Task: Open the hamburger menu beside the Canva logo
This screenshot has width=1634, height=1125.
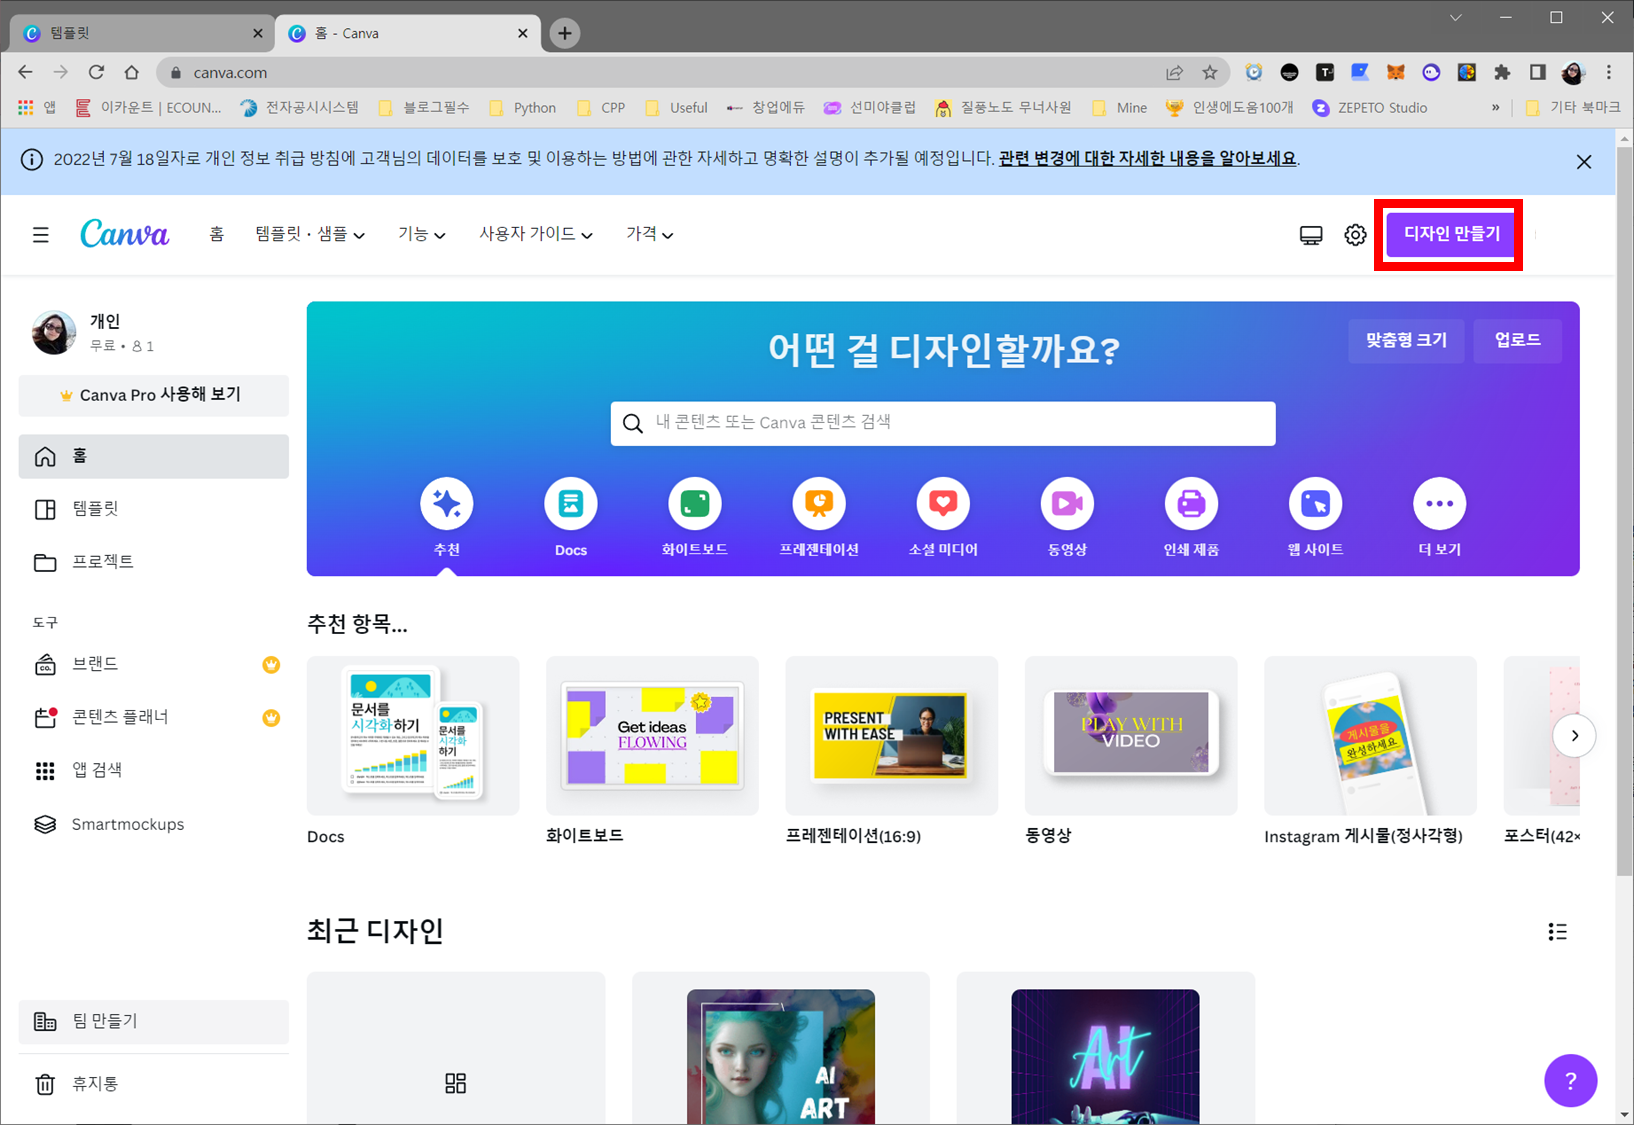Action: [41, 235]
